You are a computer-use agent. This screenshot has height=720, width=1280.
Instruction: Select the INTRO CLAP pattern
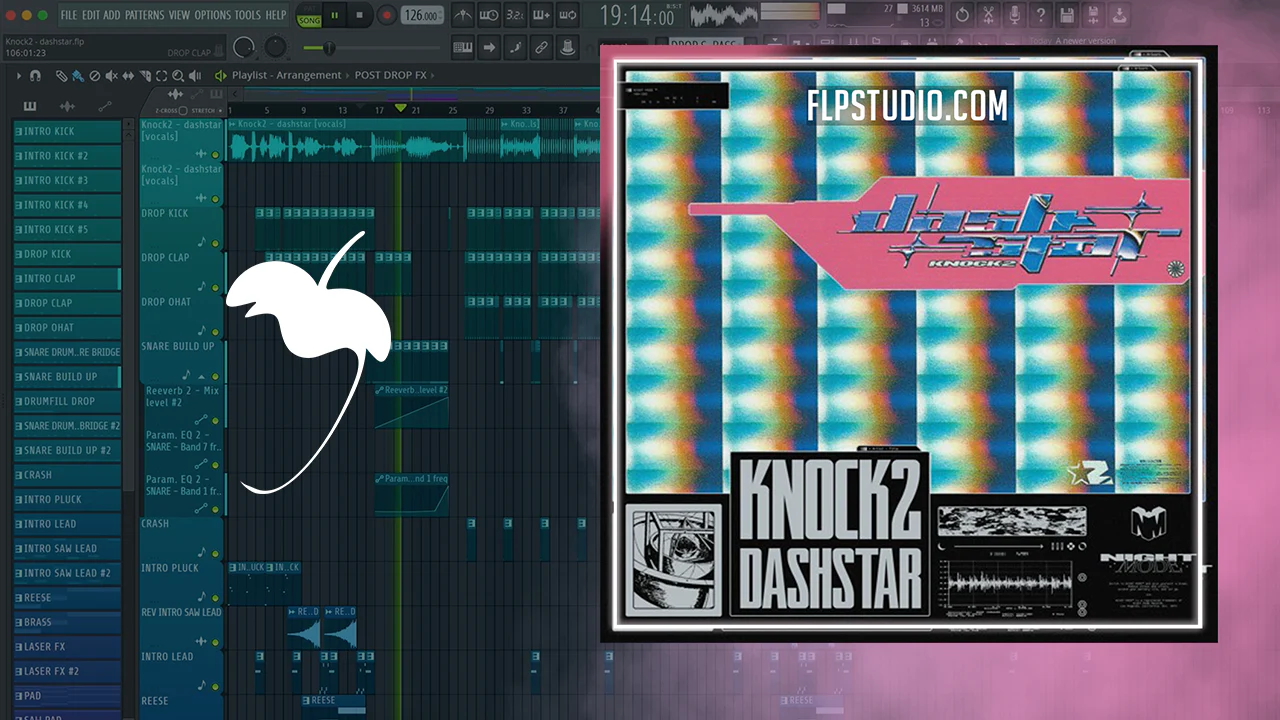[x=67, y=278]
